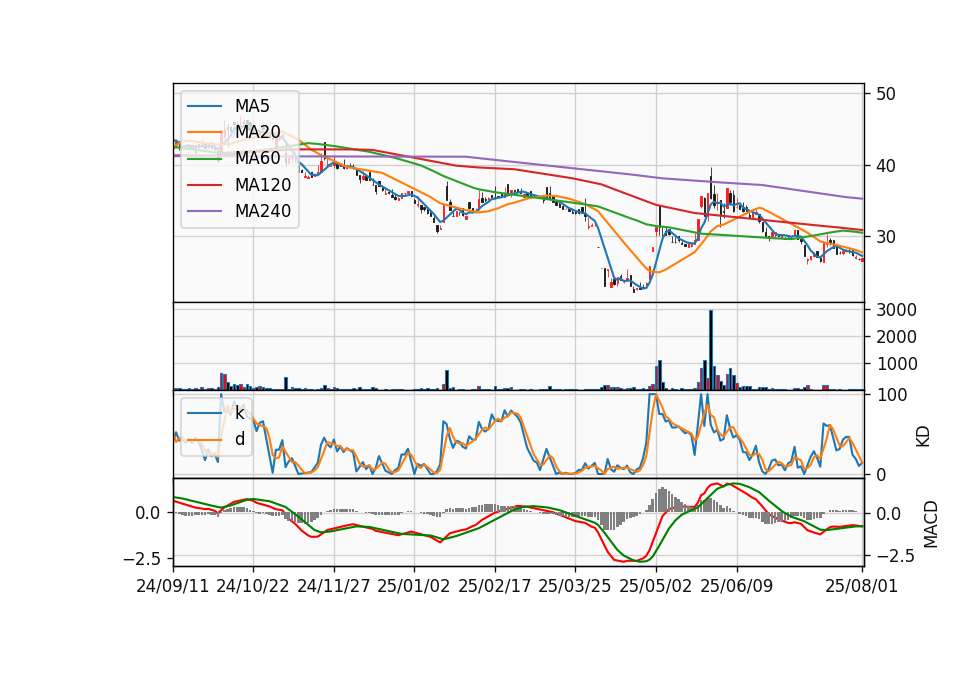Image resolution: width=960 pixels, height=690 pixels.
Task: Click the 'k' legend label in KD panel
Action: pyautogui.click(x=239, y=413)
